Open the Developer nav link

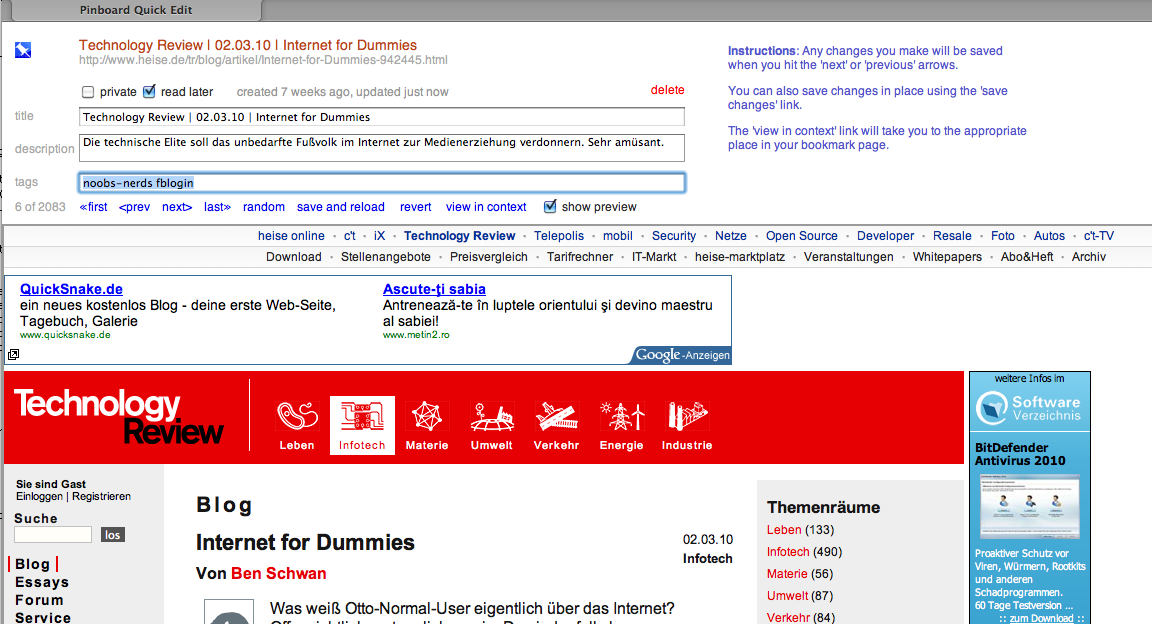[x=885, y=236]
